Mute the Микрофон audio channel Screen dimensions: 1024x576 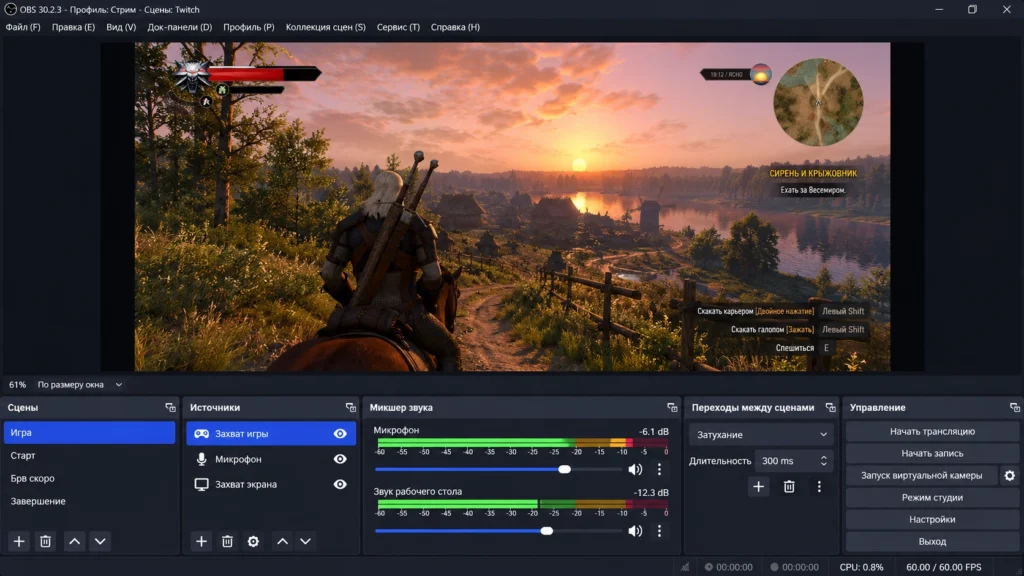(x=635, y=470)
